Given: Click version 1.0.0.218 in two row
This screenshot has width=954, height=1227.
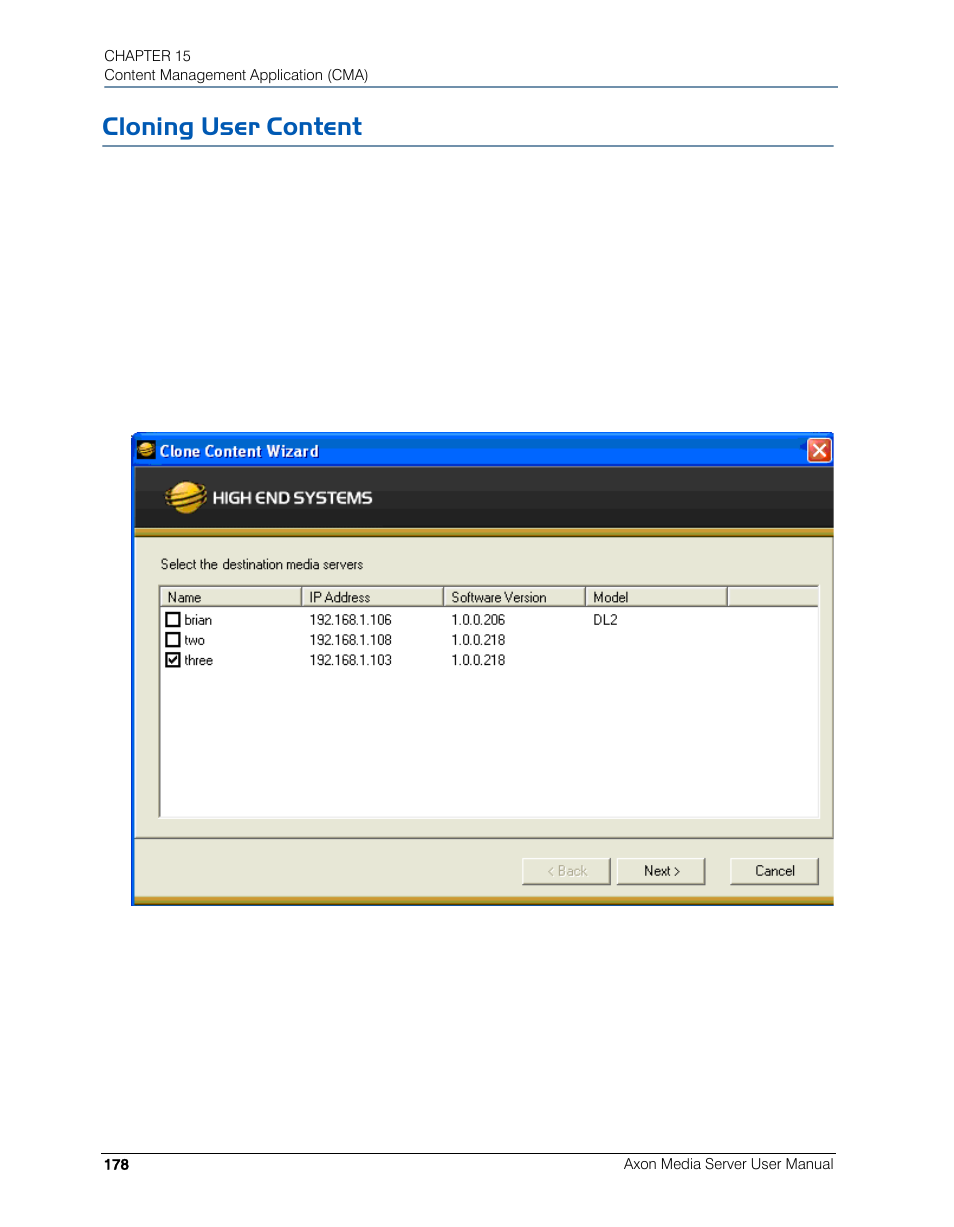Looking at the screenshot, I should point(478,640).
